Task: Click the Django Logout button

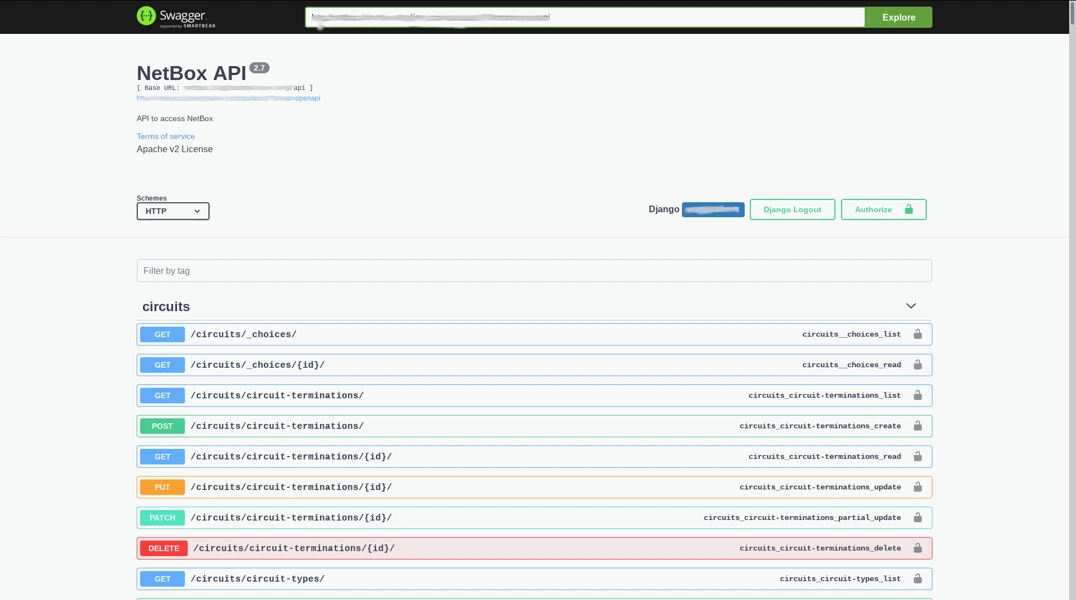Action: 792,209
